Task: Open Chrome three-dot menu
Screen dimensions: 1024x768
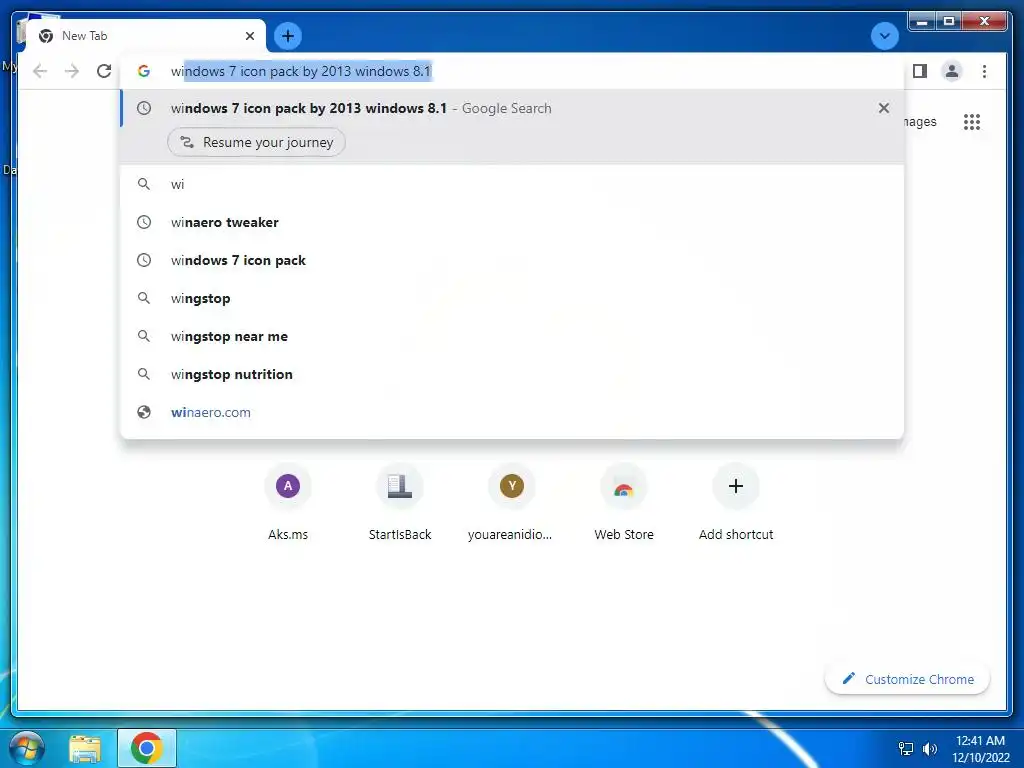Action: point(984,71)
